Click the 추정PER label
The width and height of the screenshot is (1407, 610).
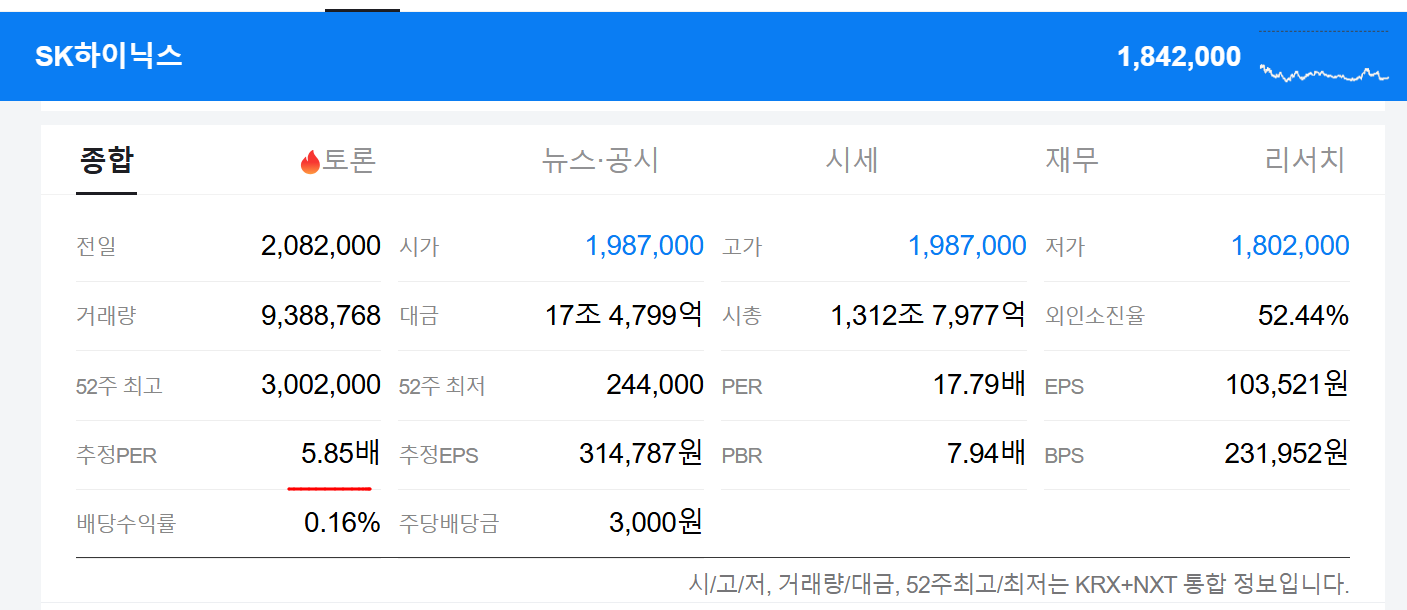click(116, 456)
